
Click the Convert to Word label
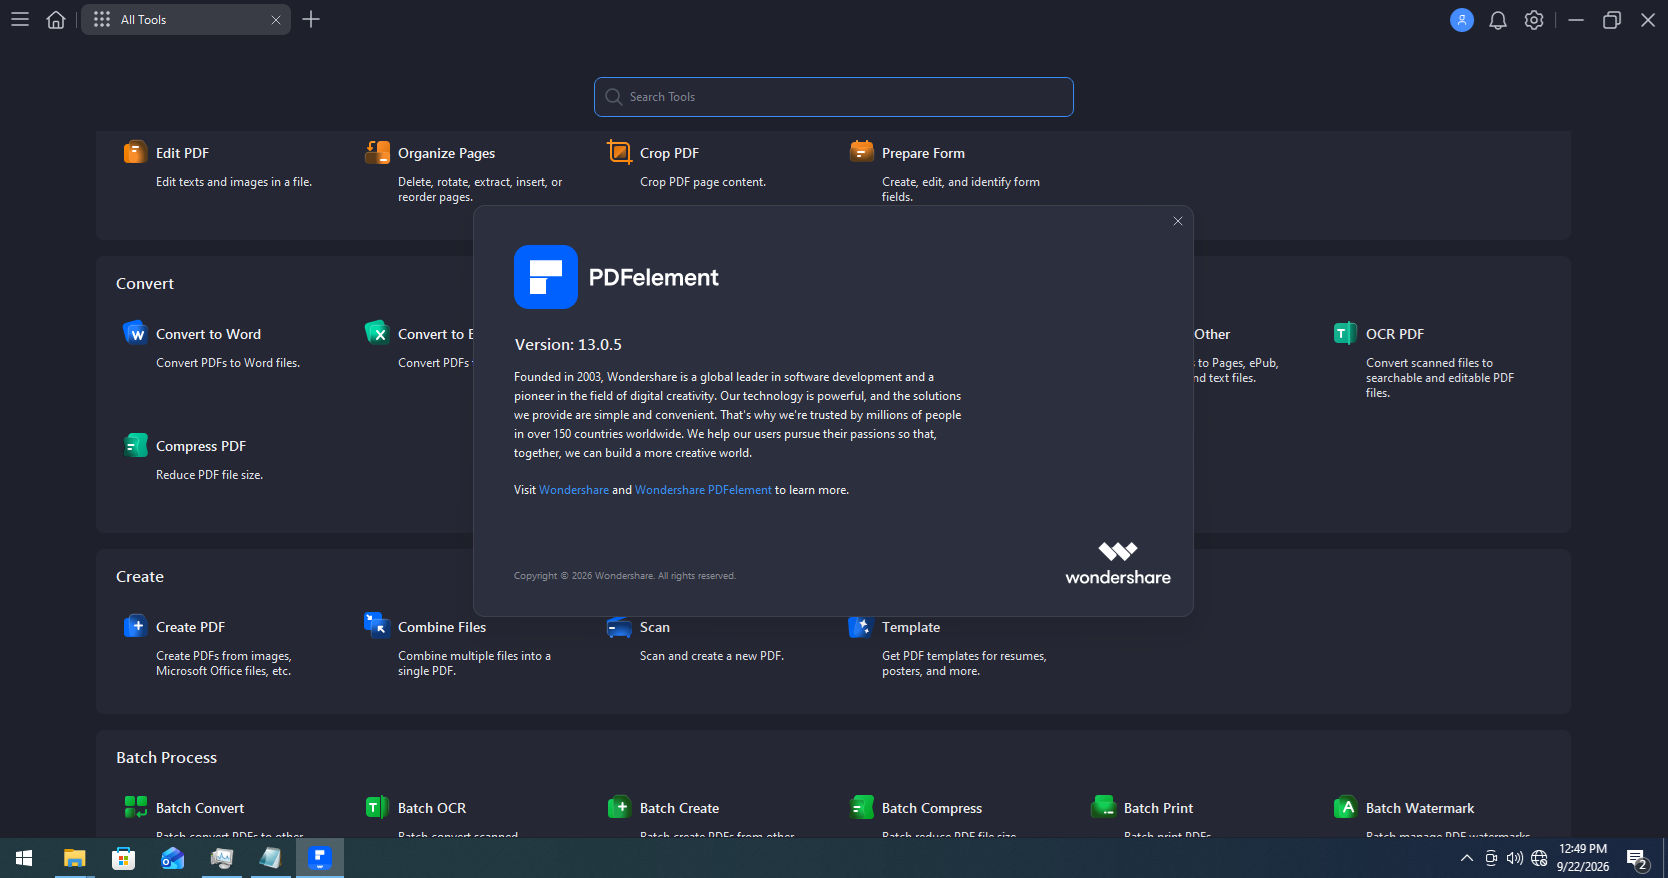click(x=208, y=334)
